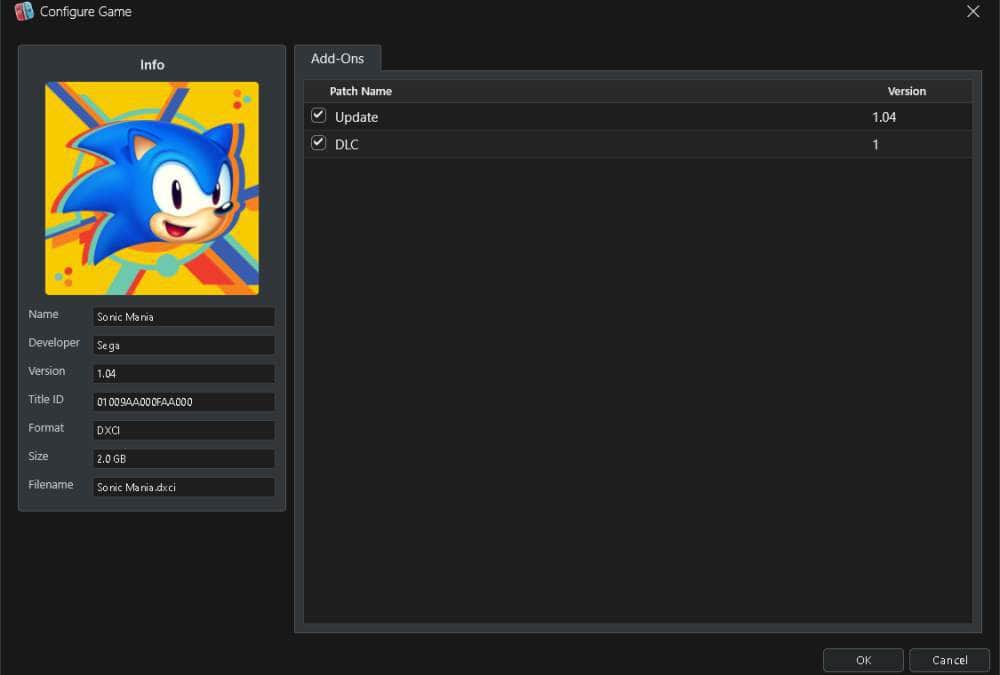
Task: Uncheck the Update patch checkbox
Action: point(318,115)
